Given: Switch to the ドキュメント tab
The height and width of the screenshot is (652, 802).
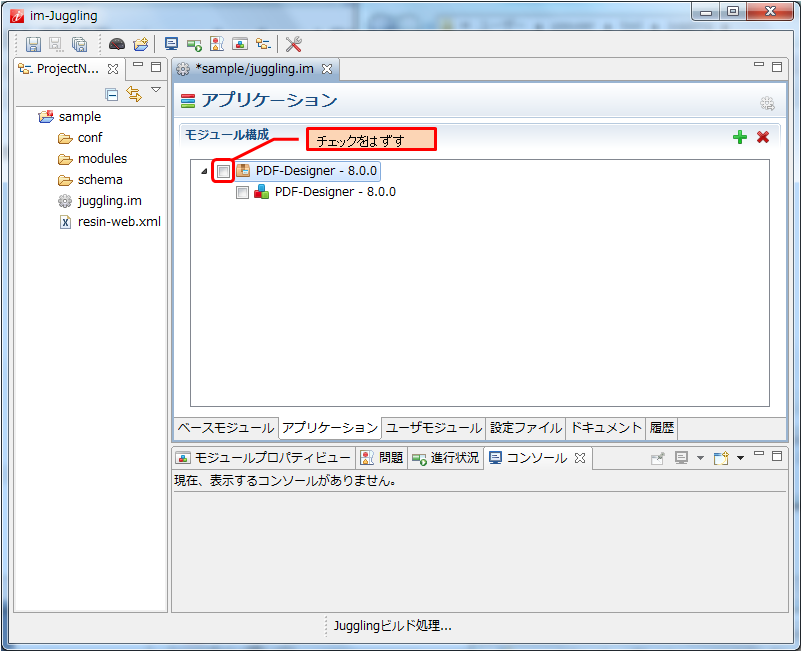Looking at the screenshot, I should click(606, 428).
